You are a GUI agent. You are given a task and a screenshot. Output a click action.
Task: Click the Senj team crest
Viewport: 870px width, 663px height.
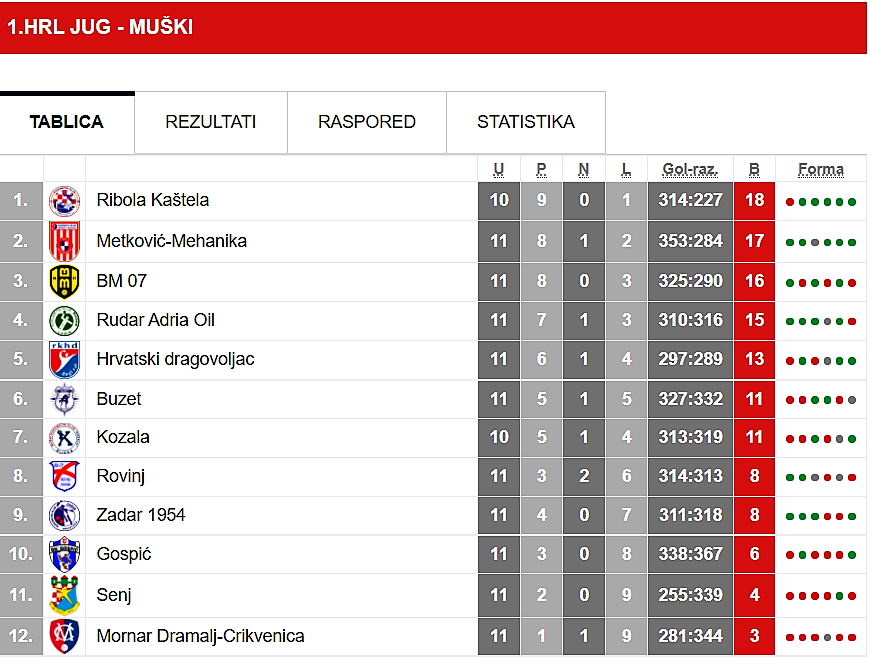click(65, 595)
